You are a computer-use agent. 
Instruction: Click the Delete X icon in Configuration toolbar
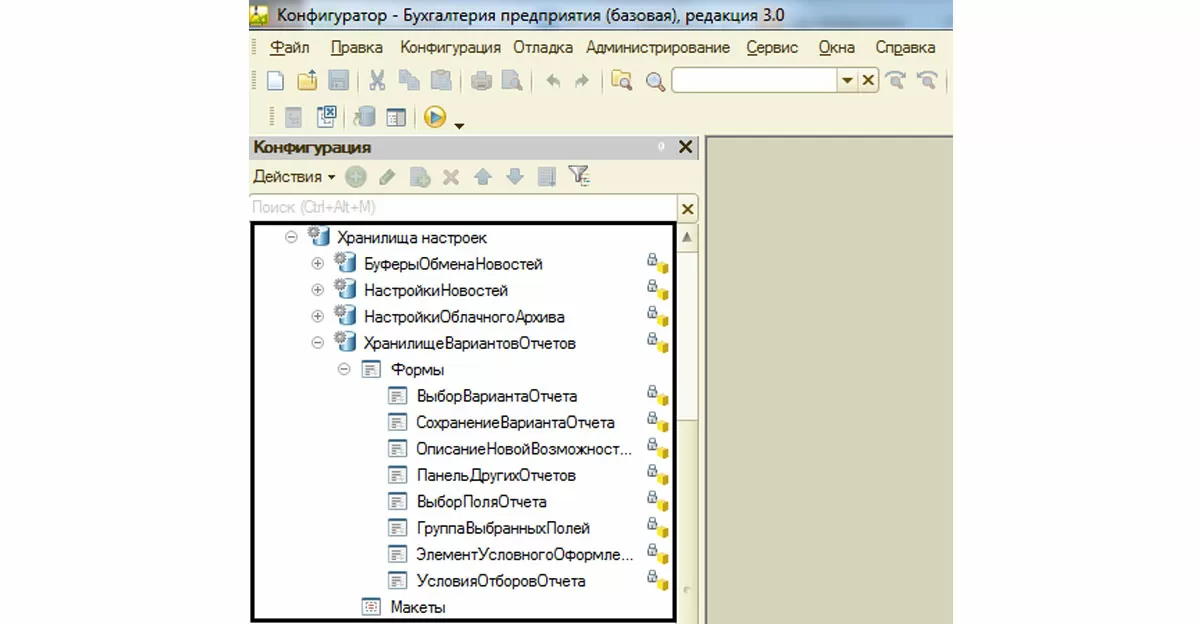pos(451,177)
